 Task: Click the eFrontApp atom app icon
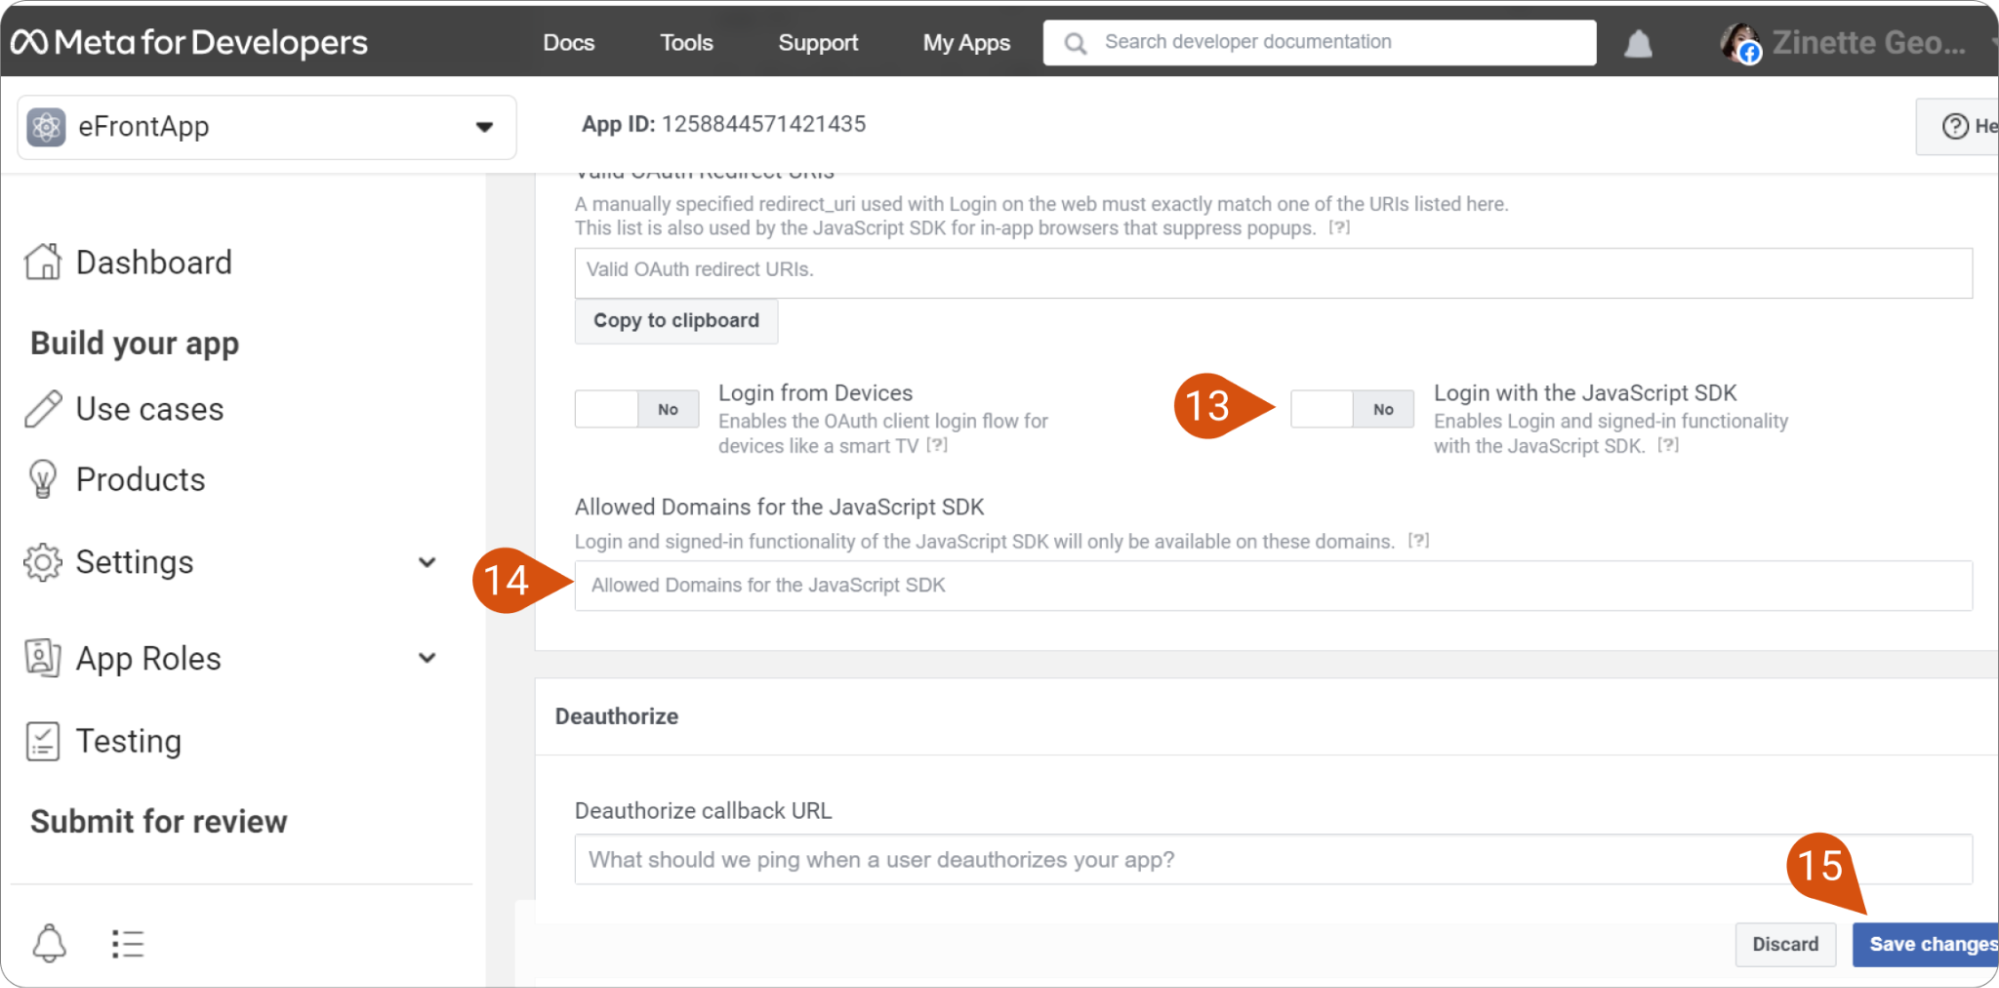click(x=46, y=127)
